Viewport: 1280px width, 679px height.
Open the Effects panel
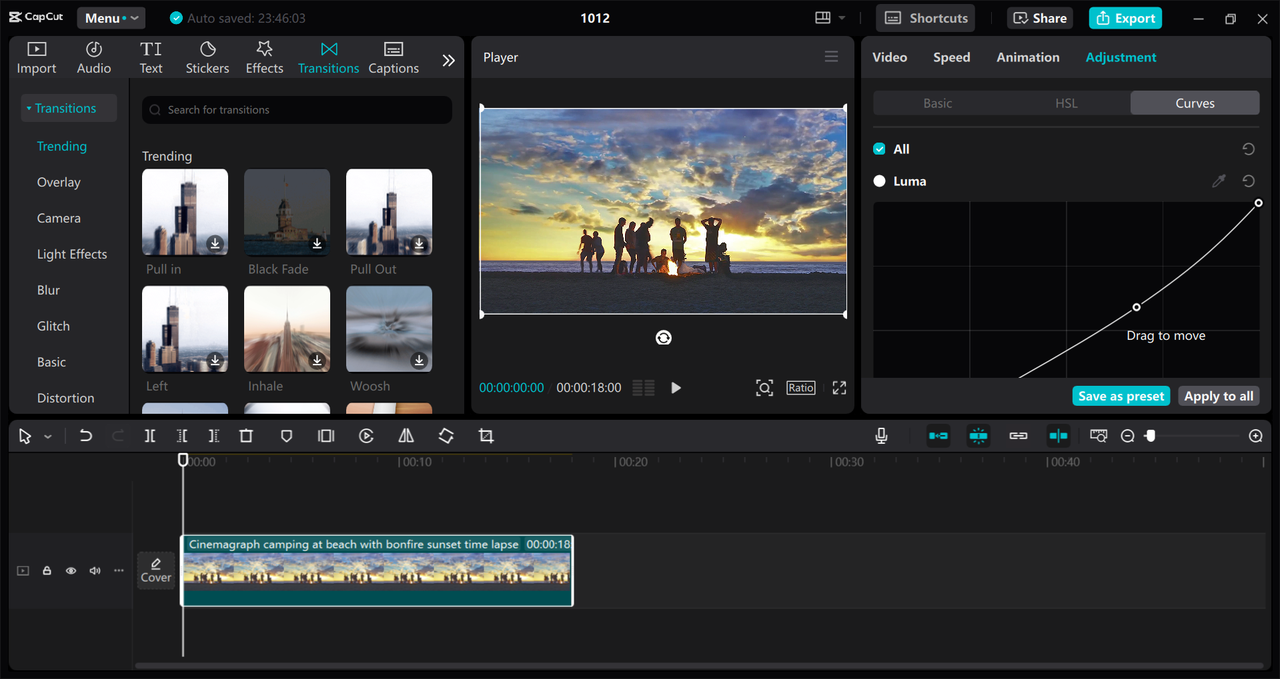coord(264,58)
